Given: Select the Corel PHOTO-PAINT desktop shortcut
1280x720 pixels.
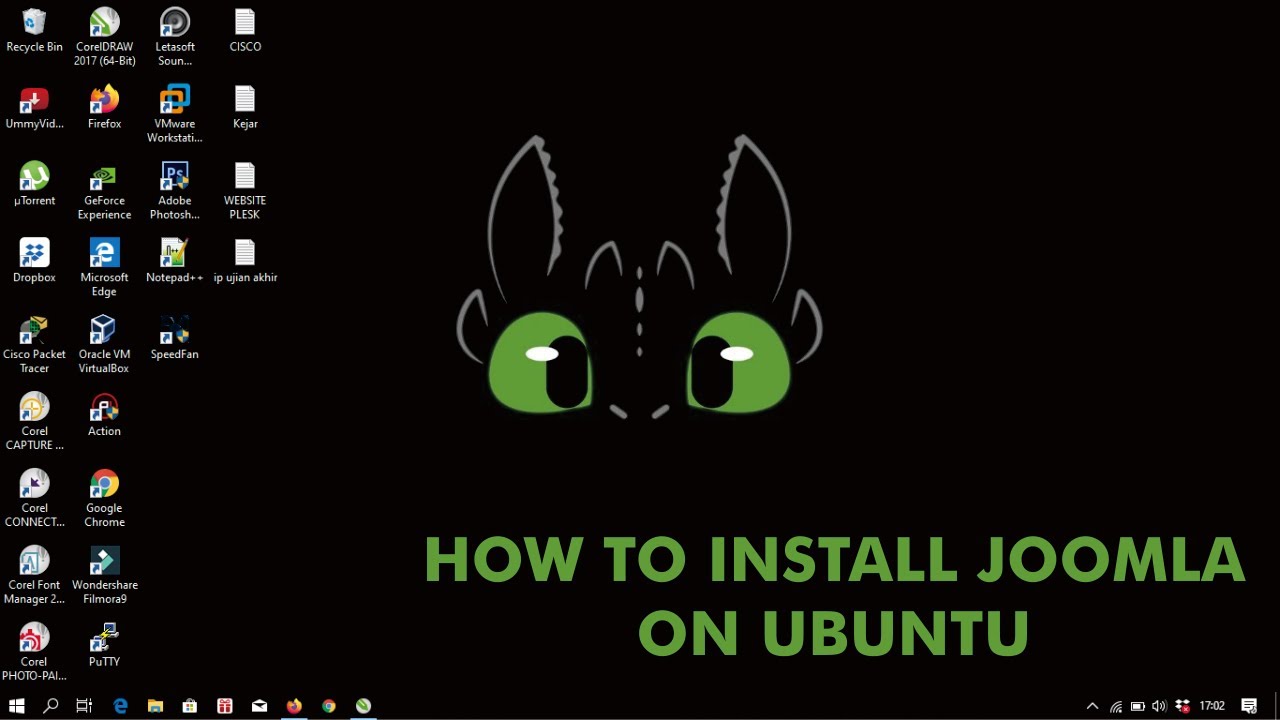Looking at the screenshot, I should (x=34, y=652).
